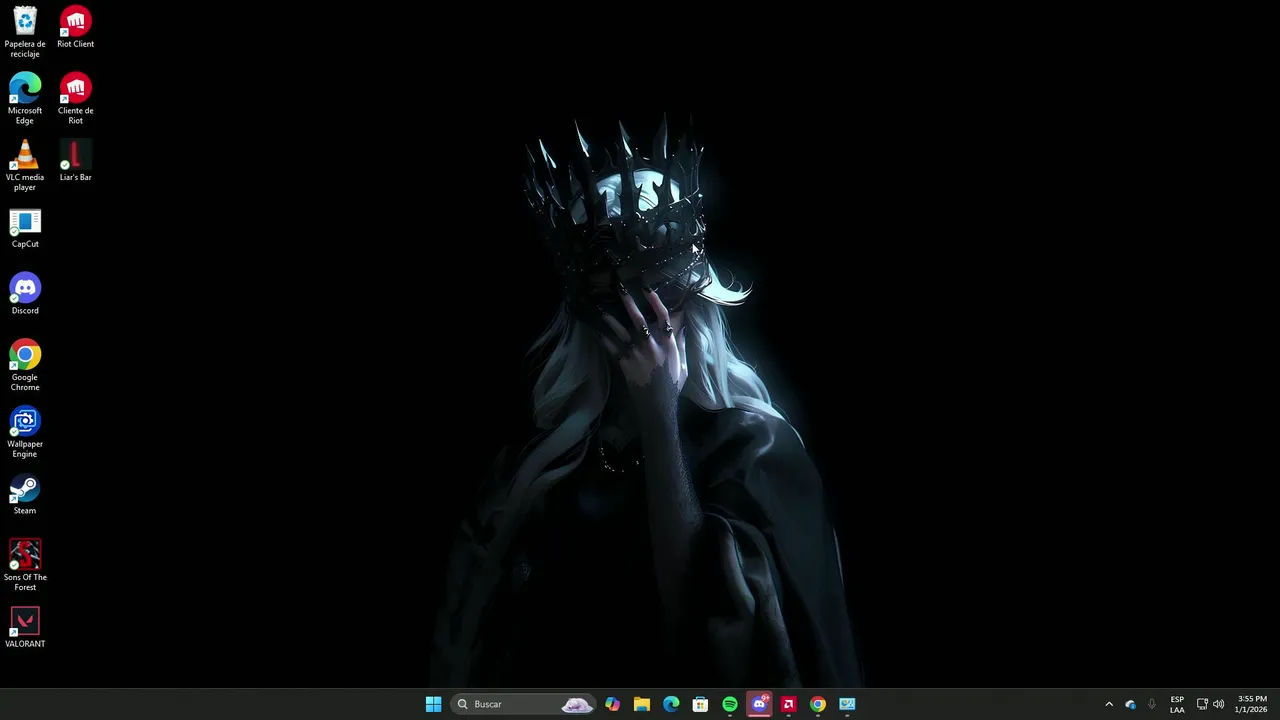Select the Liar's Bar desktop shortcut
Screen dimensions: 1280x720
[x=75, y=160]
